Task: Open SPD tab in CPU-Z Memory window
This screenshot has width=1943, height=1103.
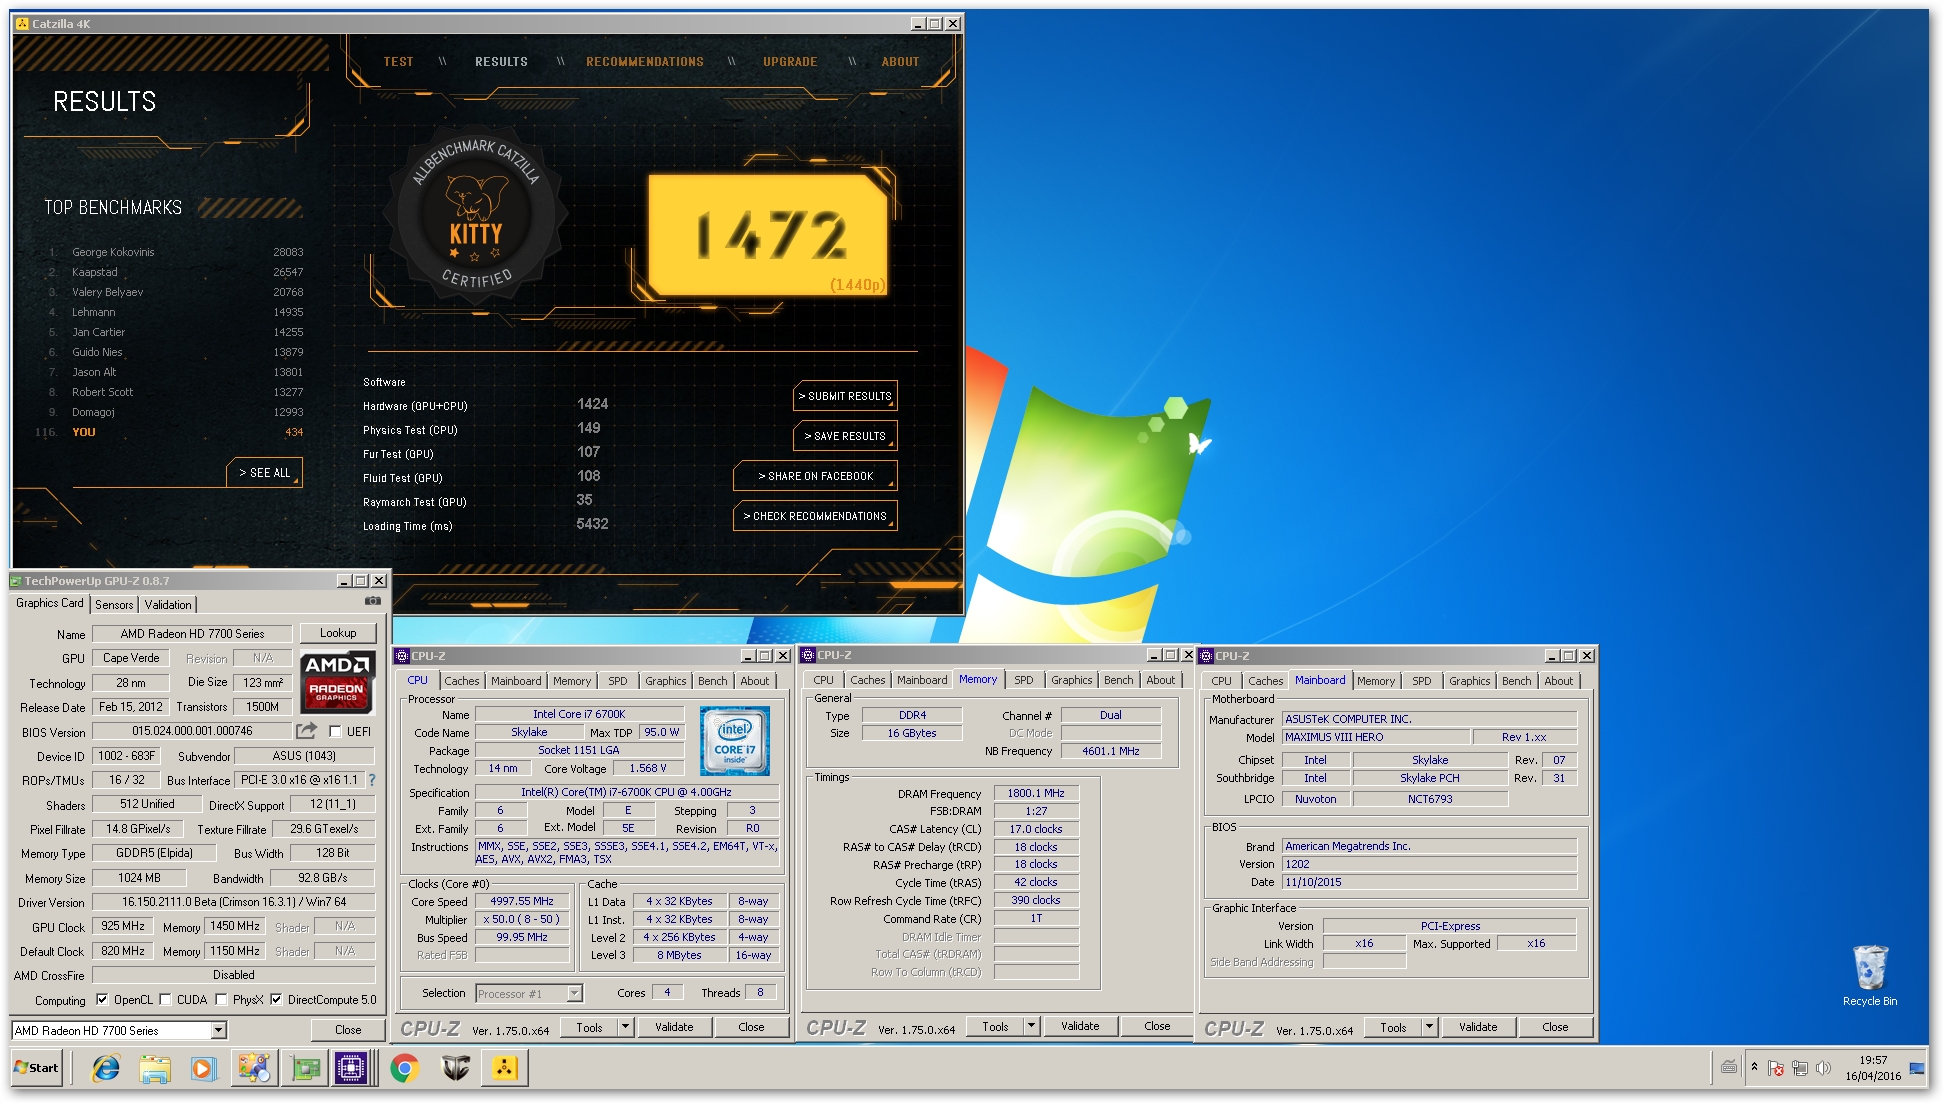Action: 1024,680
